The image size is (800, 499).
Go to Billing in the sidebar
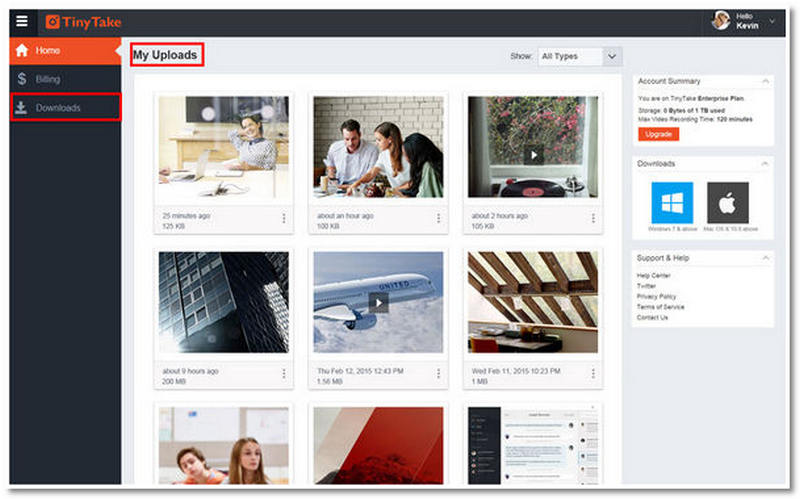48,79
